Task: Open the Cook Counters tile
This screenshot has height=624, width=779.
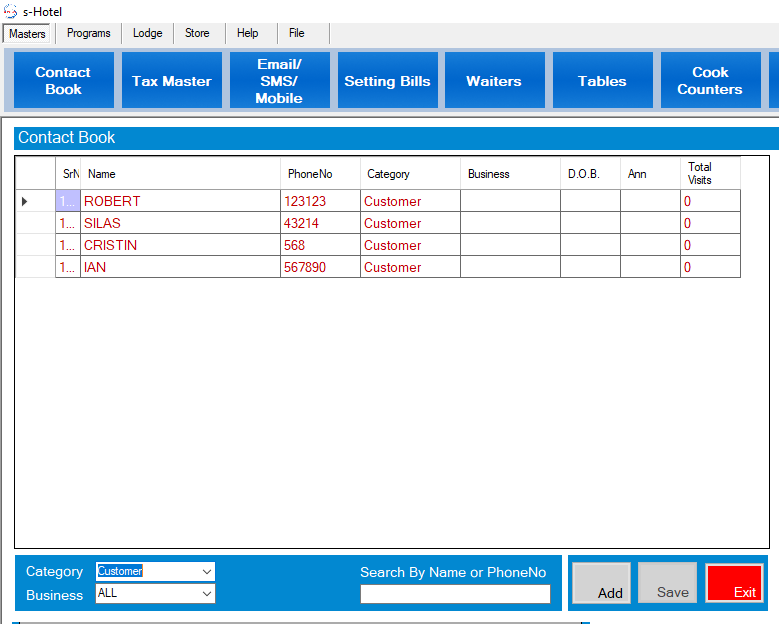Action: [710, 81]
